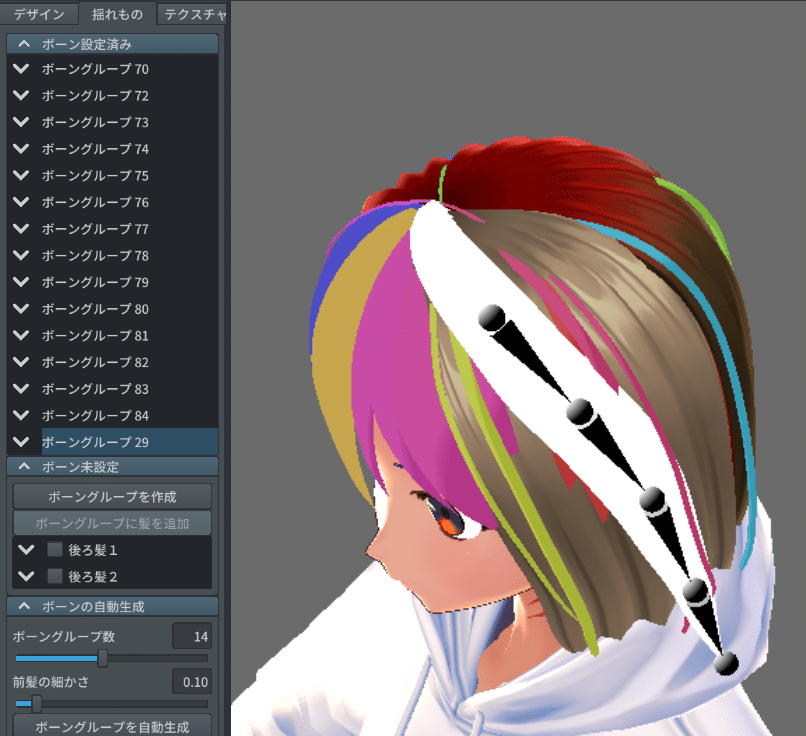Click the ボーングループ数 value field
The image size is (806, 736).
[192, 637]
